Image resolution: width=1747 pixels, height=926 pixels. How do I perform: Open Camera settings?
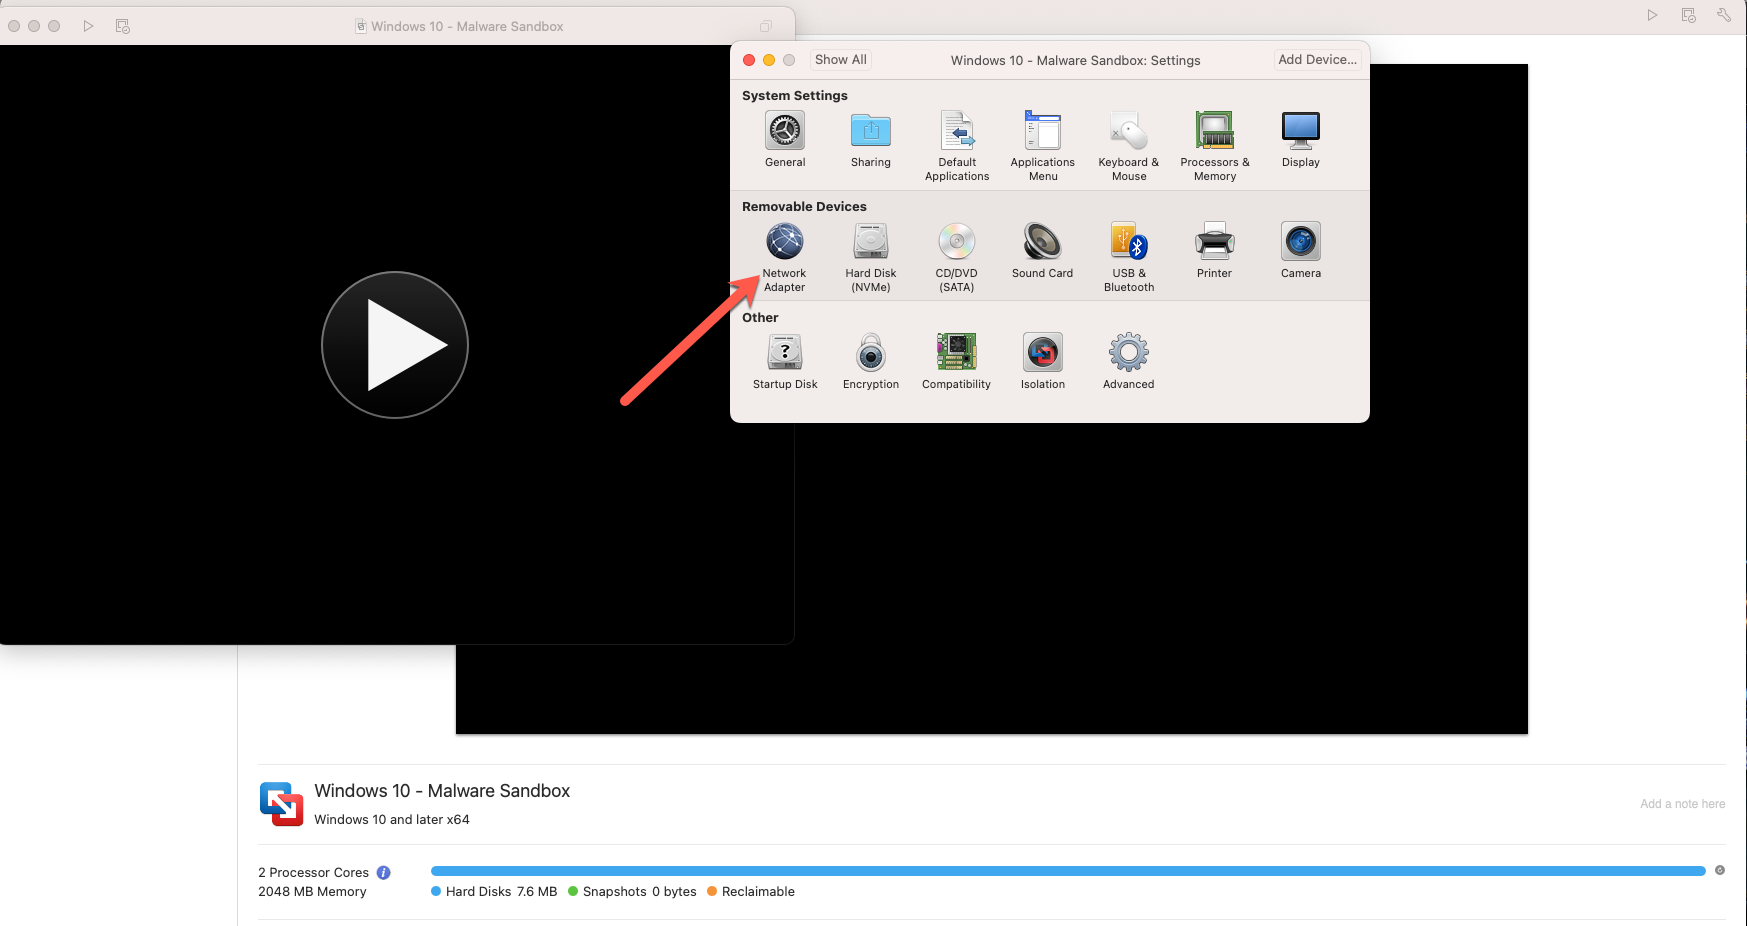[x=1300, y=243]
